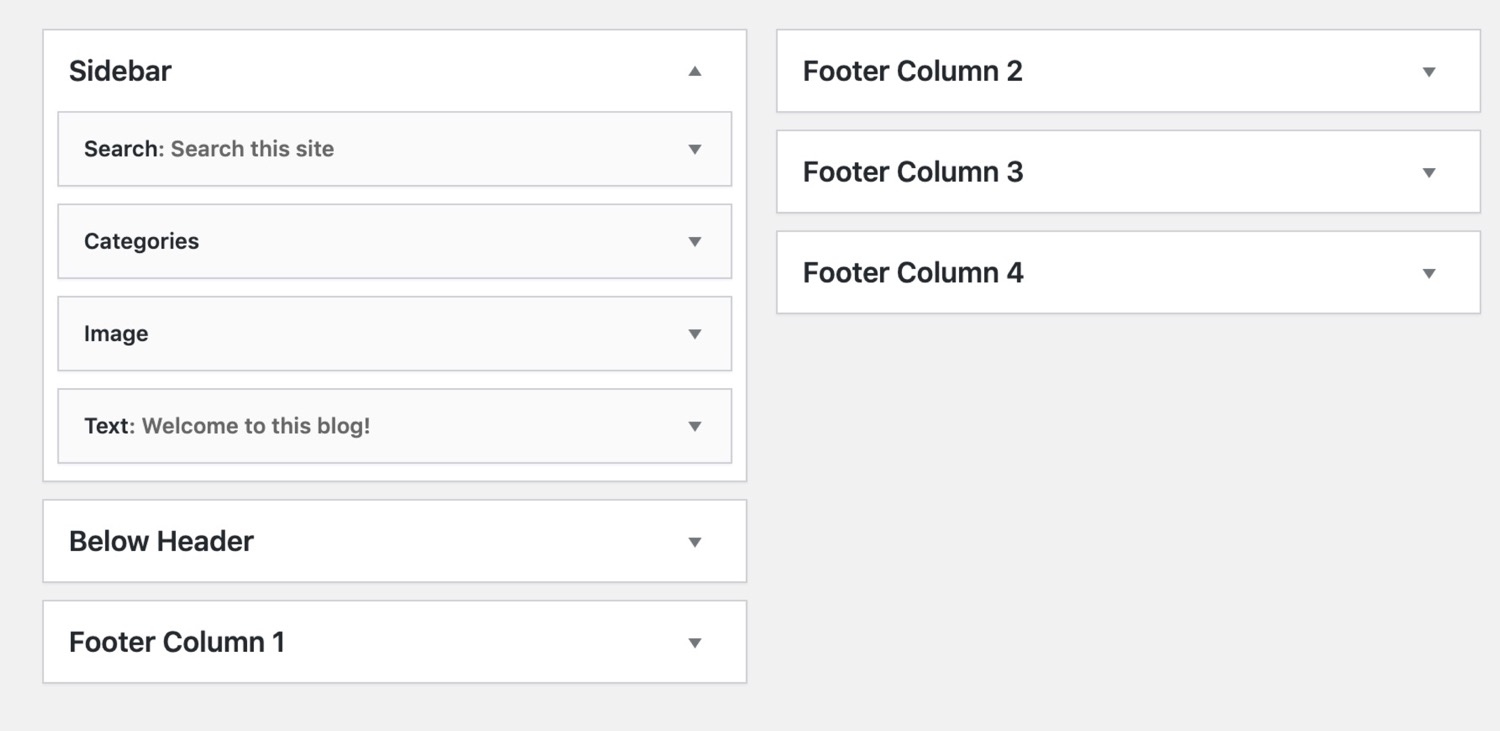The image size is (1500, 731).
Task: Click the Below Header heading text
Action: (x=161, y=542)
